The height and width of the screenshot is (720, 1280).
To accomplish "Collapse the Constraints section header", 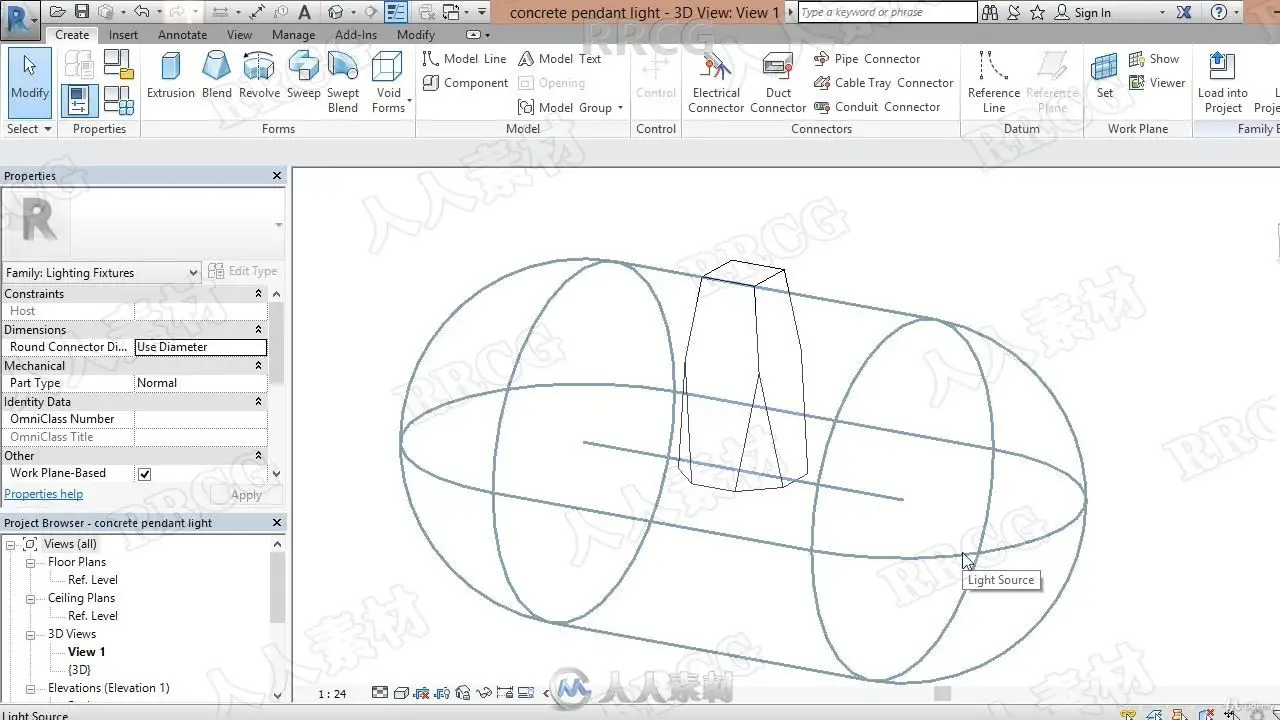I will [x=258, y=294].
